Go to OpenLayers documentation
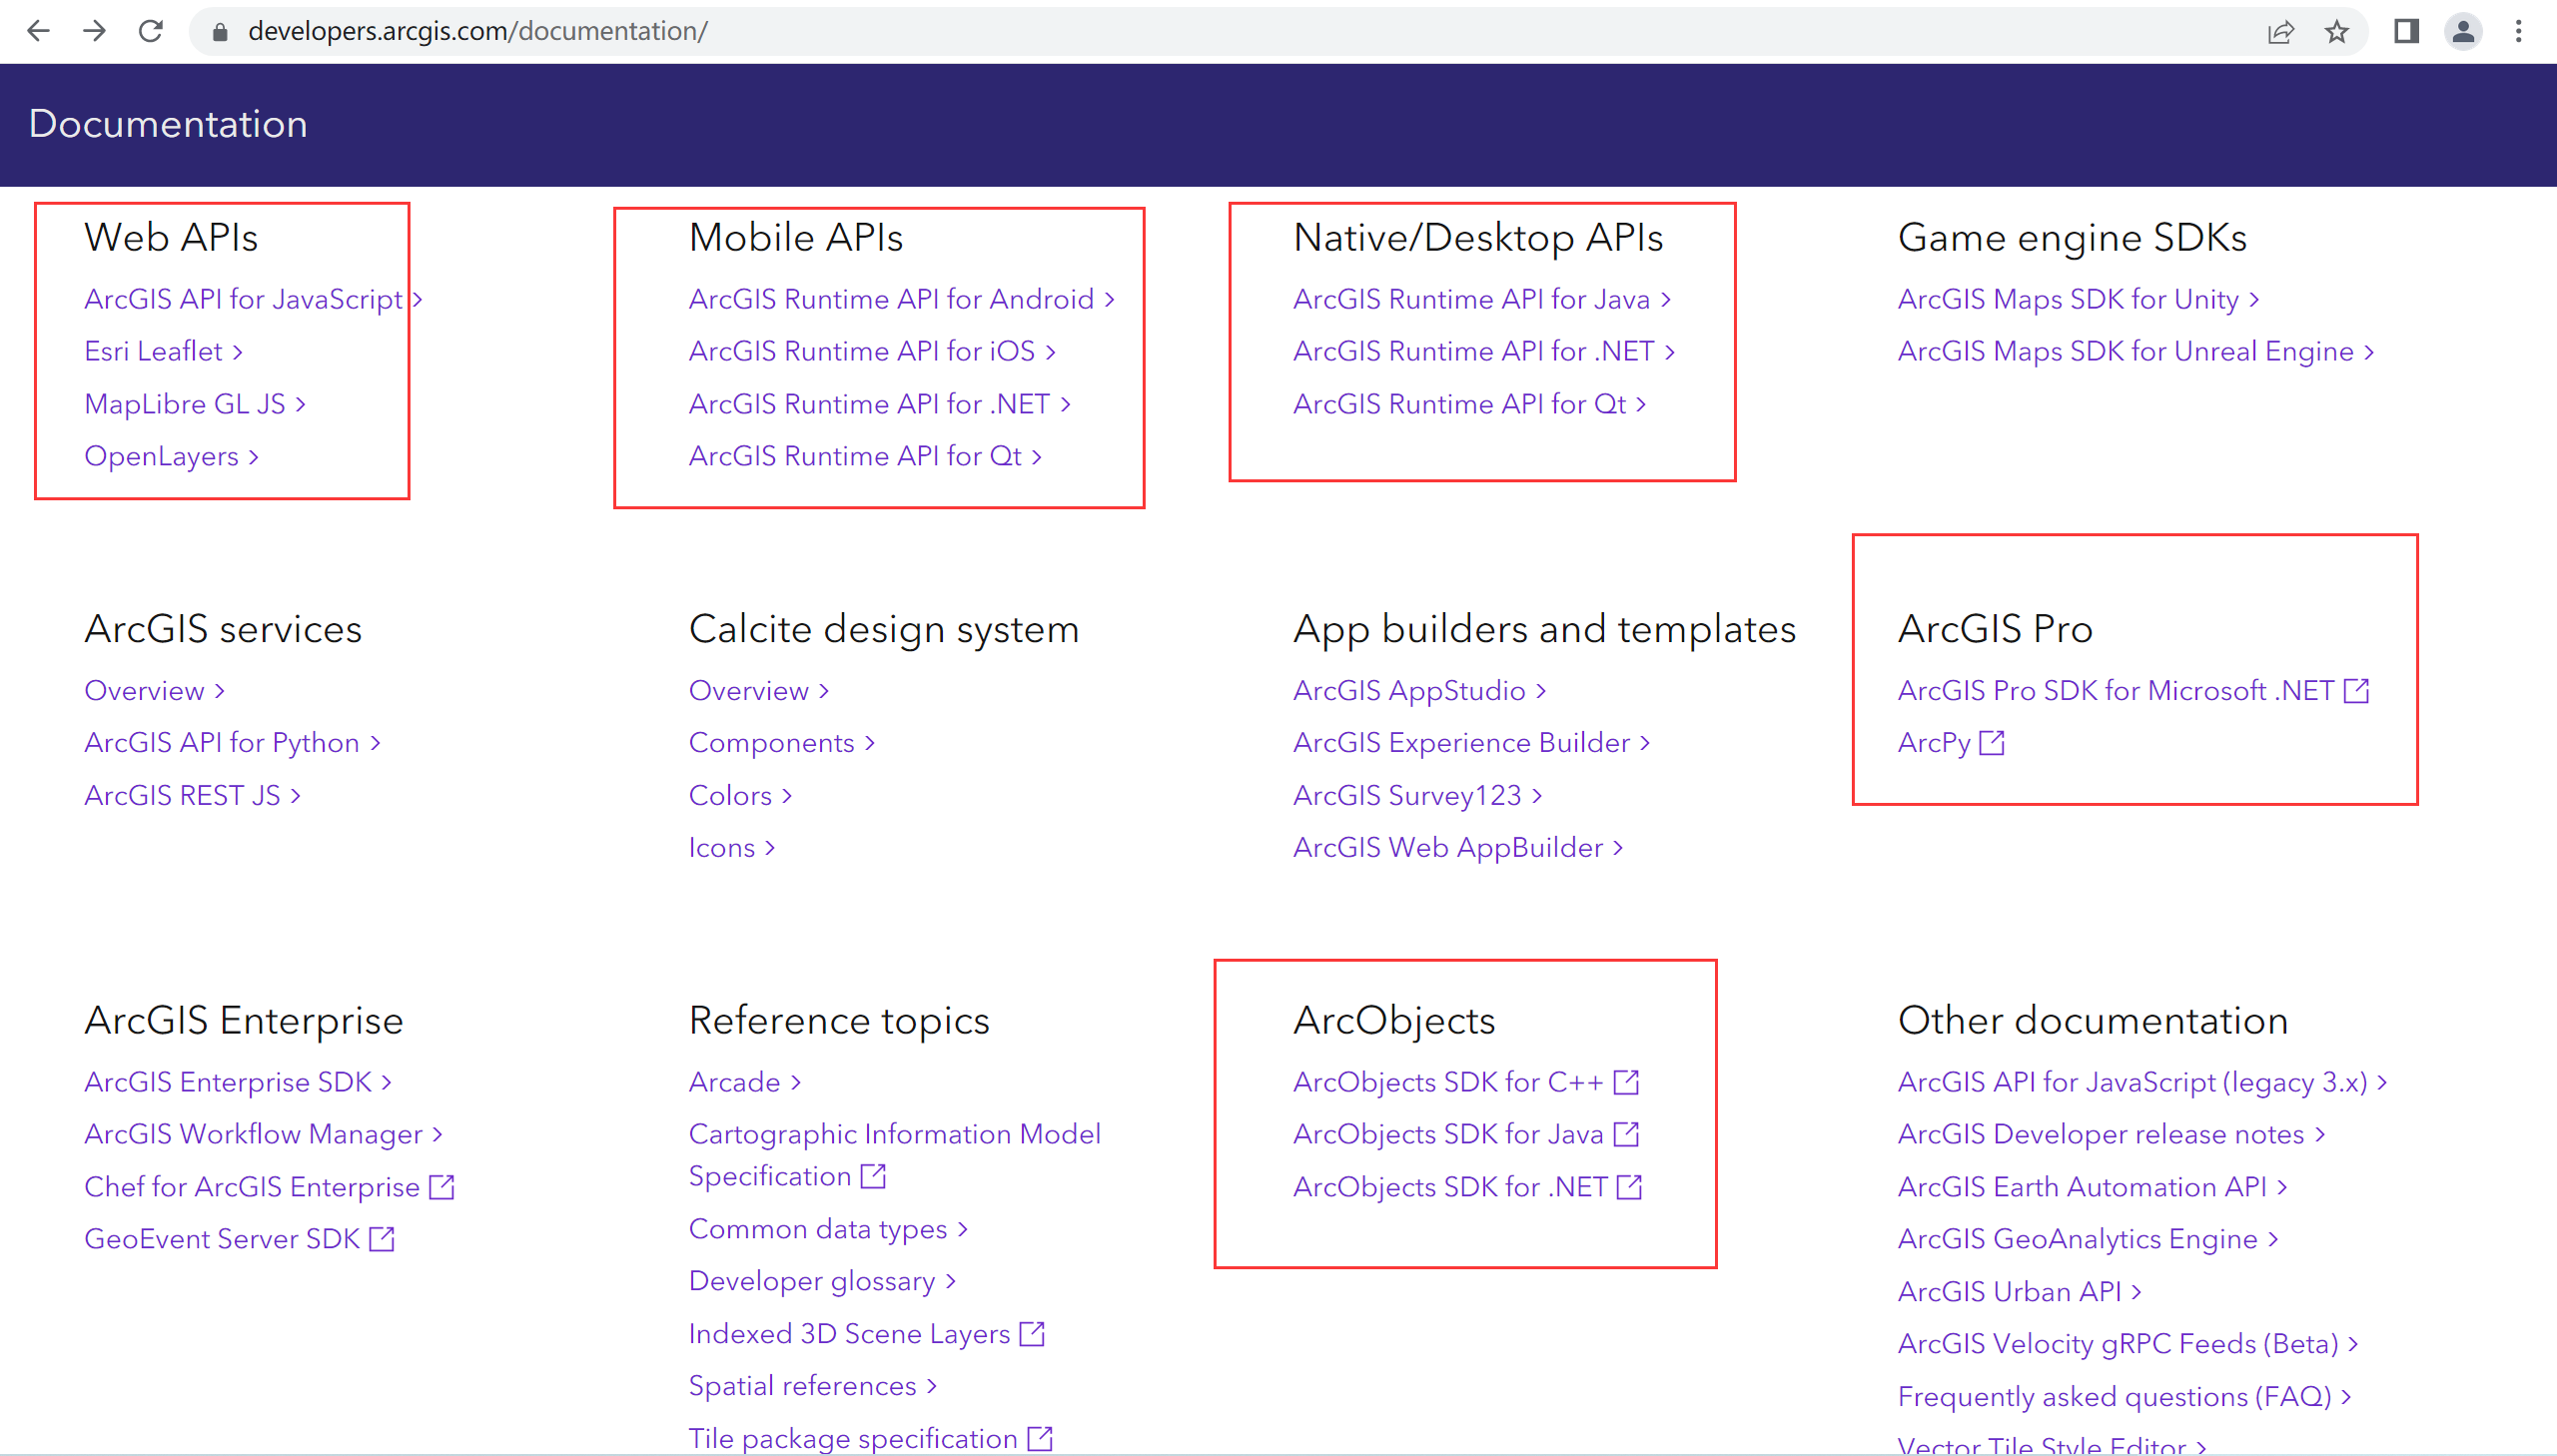The width and height of the screenshot is (2557, 1456). pyautogui.click(x=171, y=456)
